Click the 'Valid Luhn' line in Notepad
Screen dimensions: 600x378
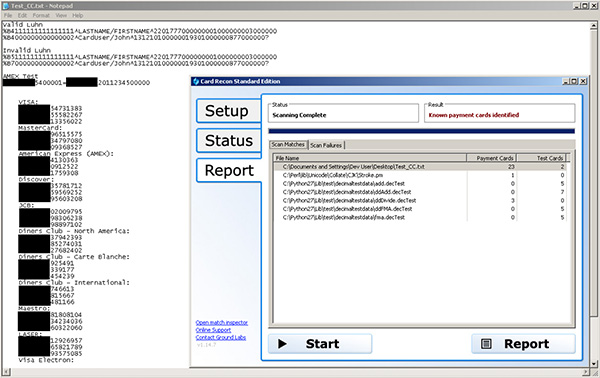(23, 24)
